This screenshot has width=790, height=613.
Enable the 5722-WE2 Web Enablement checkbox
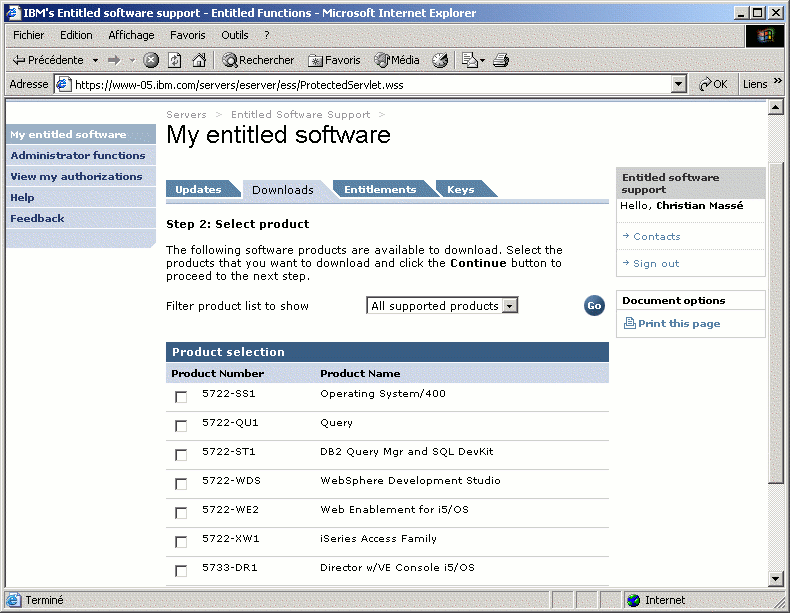[x=181, y=513]
